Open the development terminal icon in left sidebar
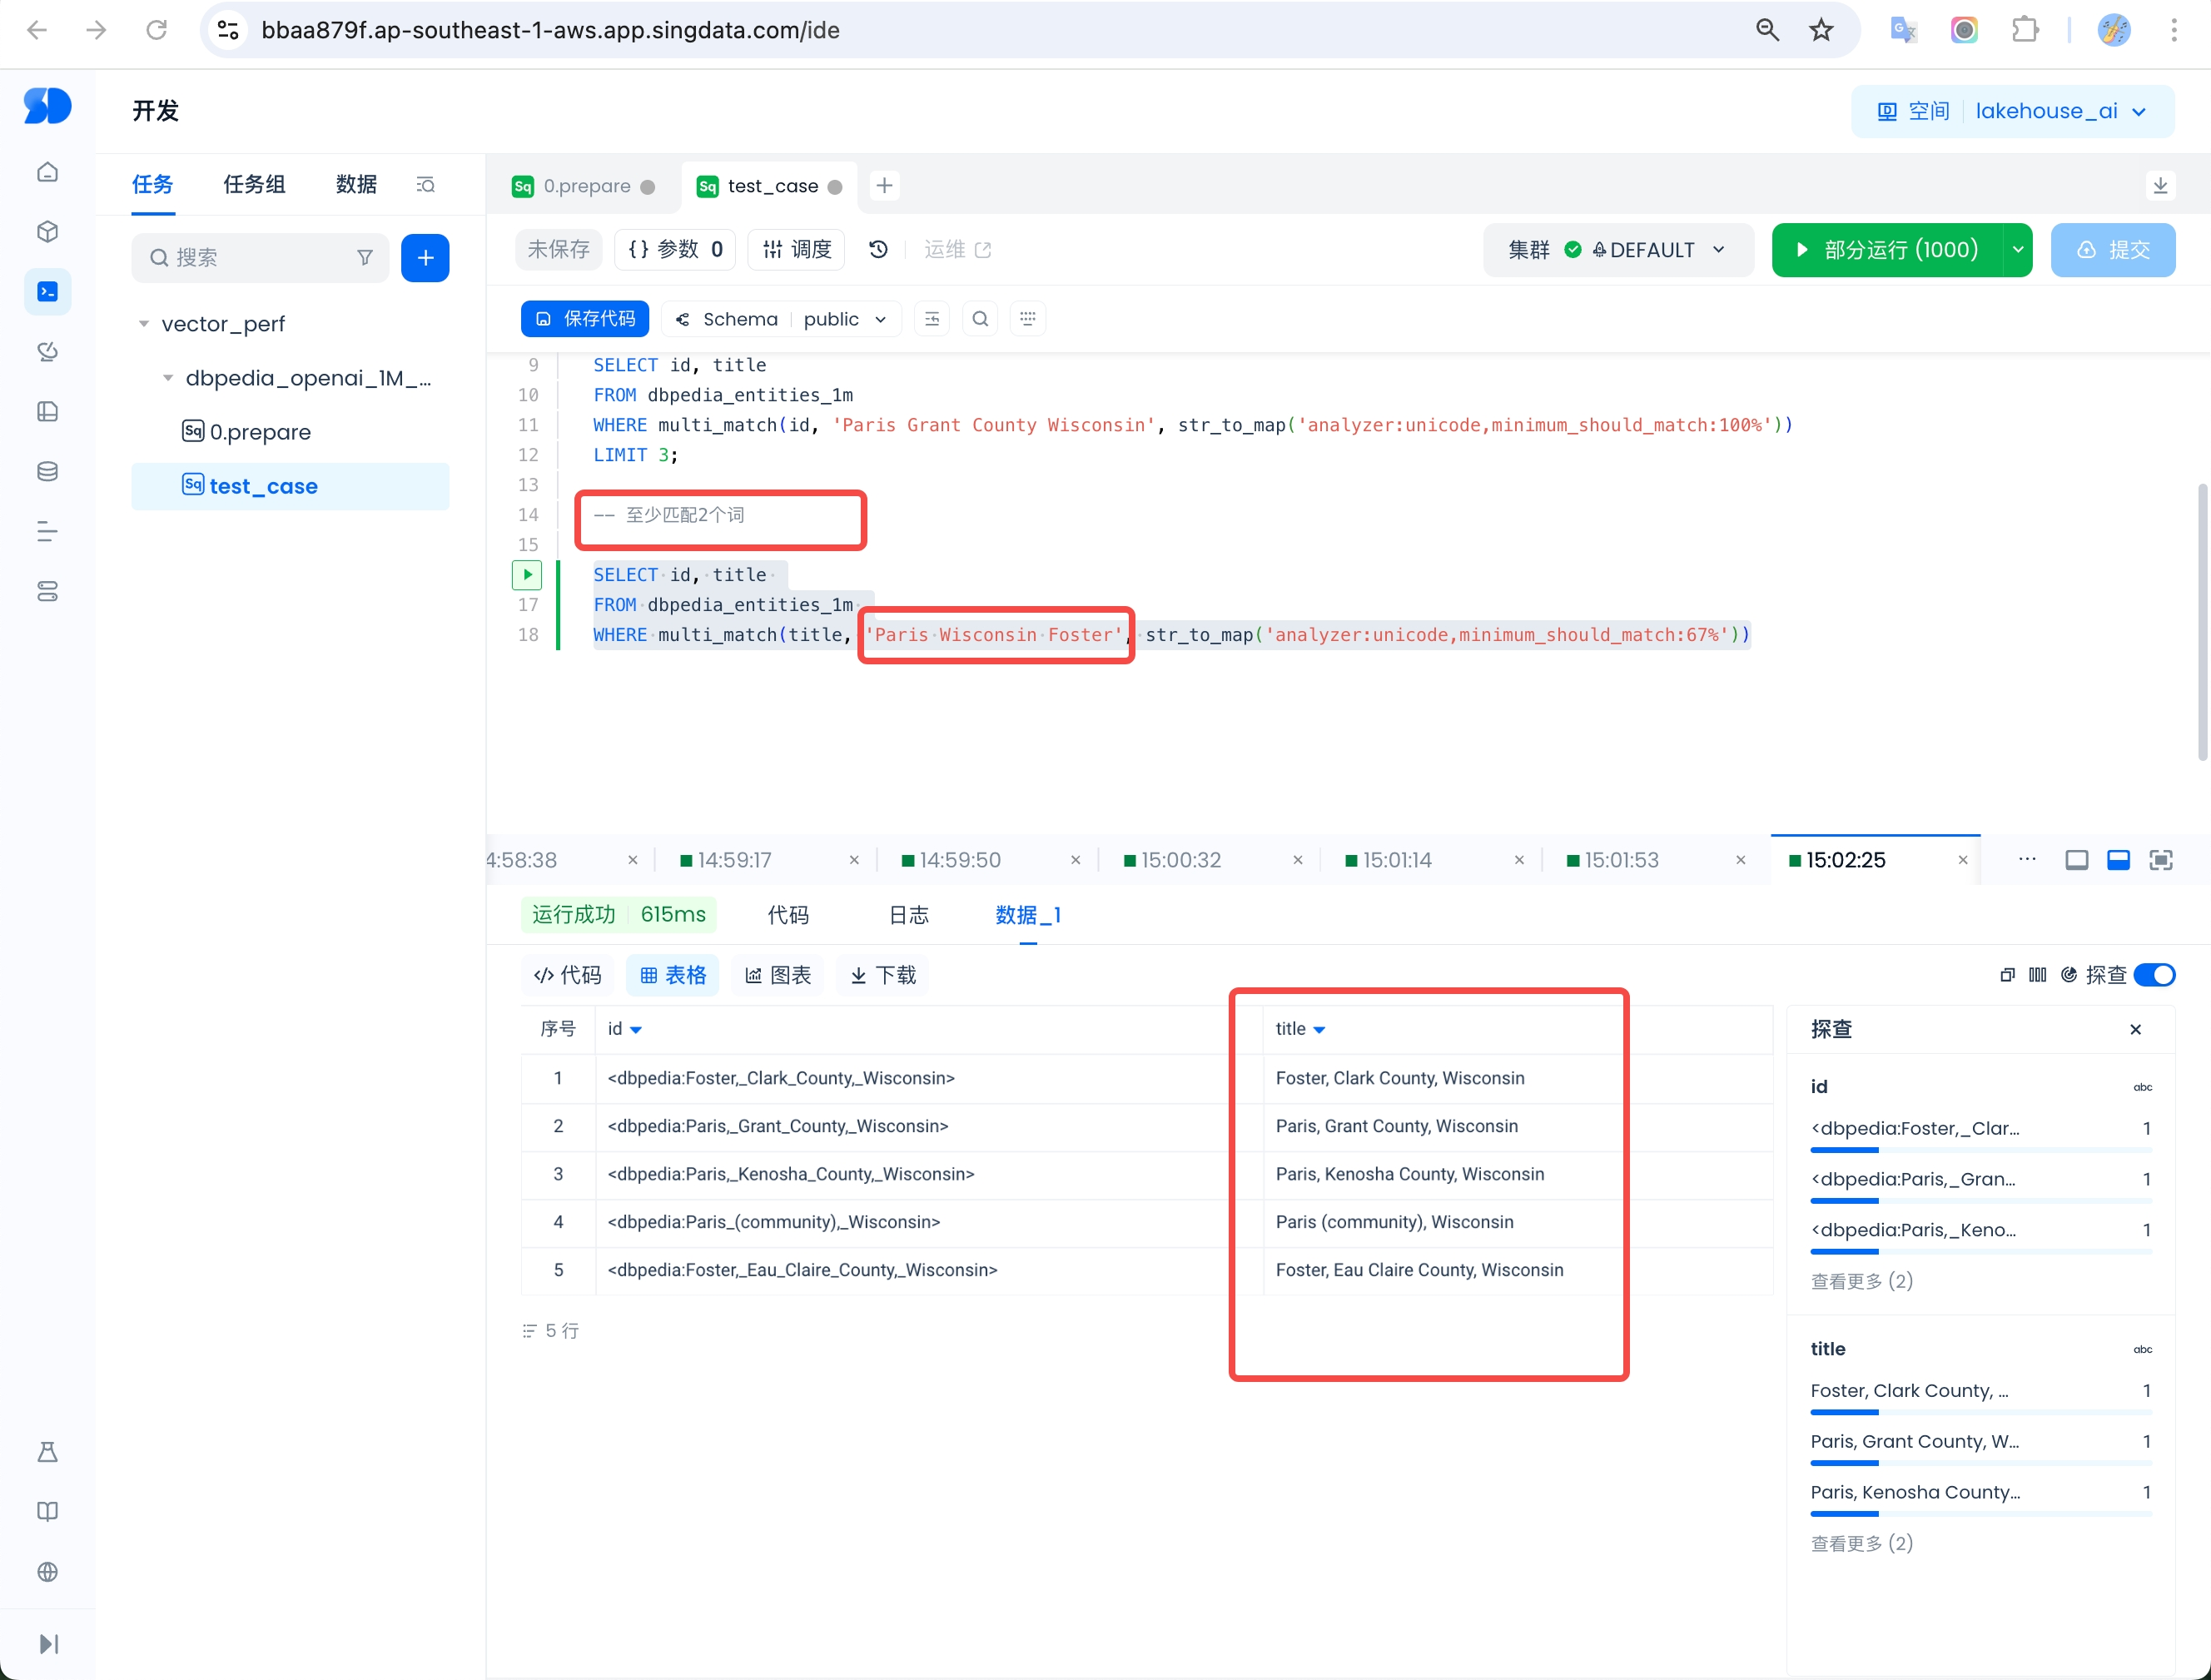The image size is (2211, 1680). 47,292
